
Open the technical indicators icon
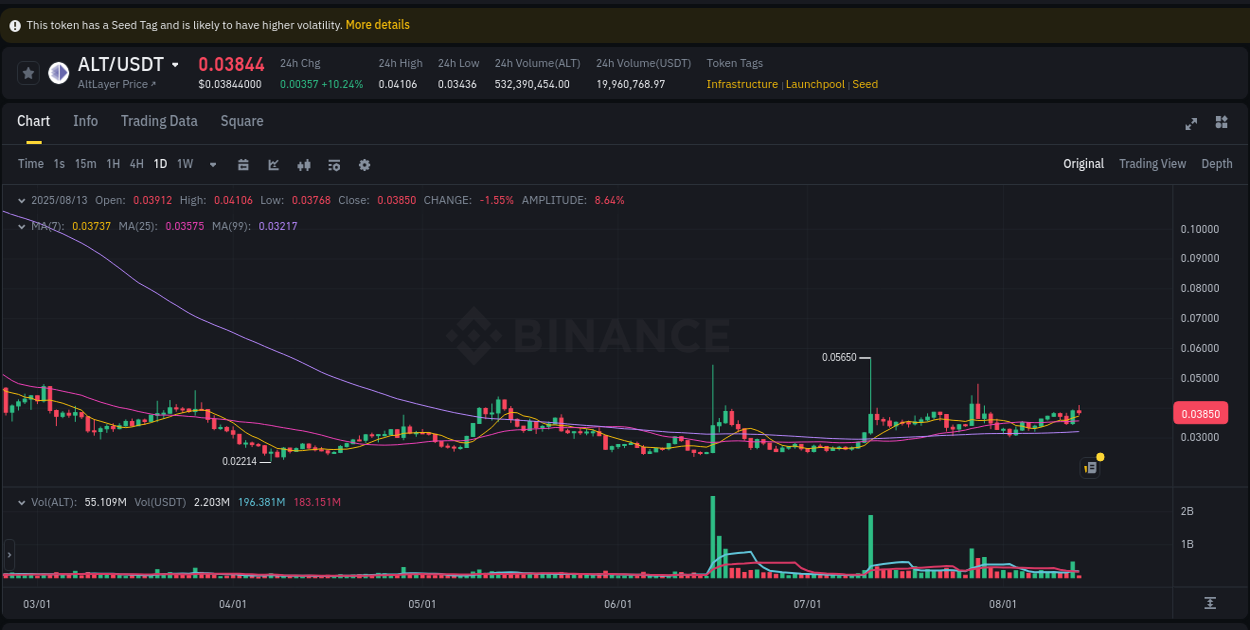click(x=334, y=163)
